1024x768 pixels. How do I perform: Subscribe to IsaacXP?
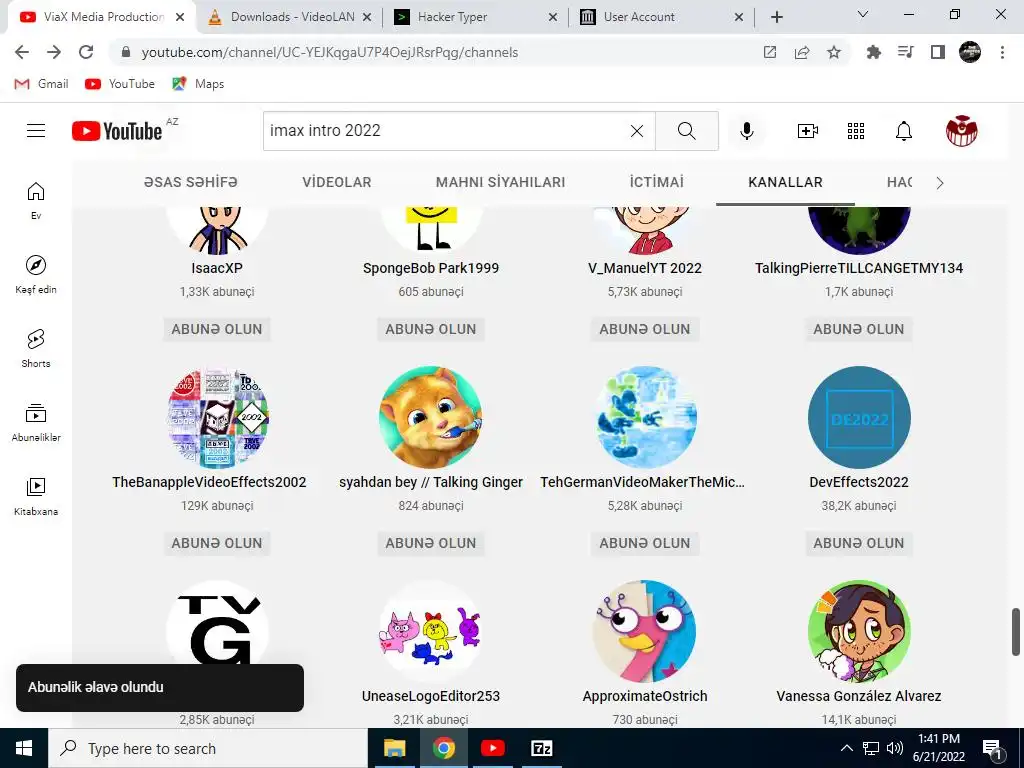pyautogui.click(x=217, y=329)
